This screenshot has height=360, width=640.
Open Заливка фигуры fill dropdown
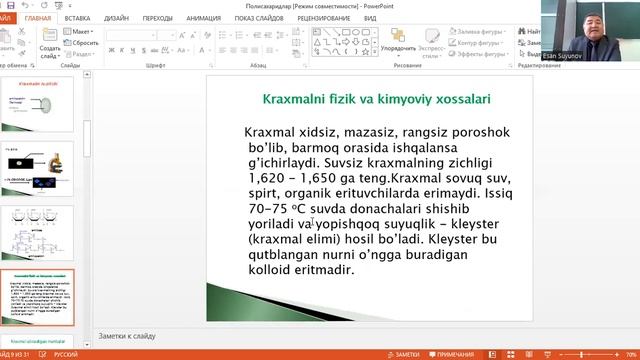477,31
